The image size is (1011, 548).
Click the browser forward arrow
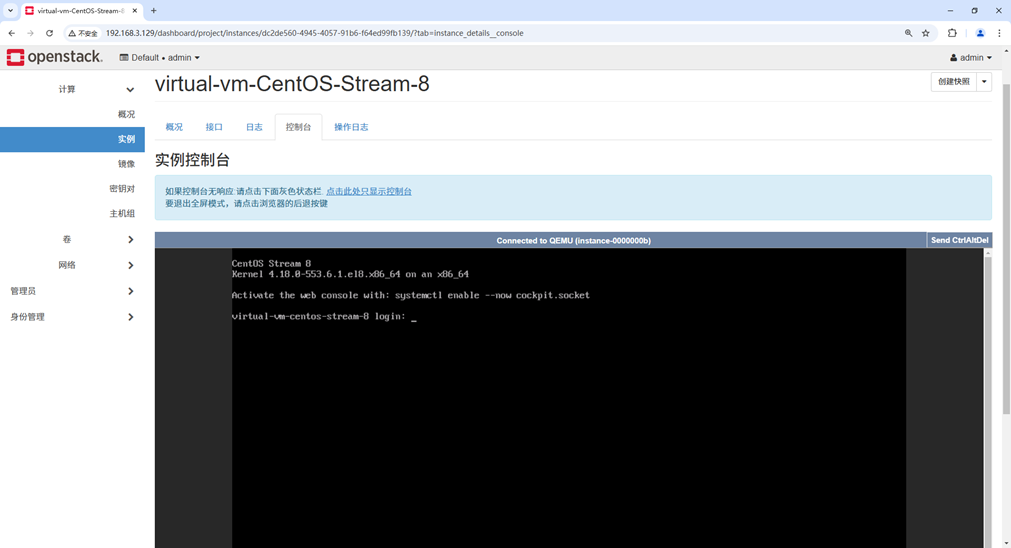30,33
